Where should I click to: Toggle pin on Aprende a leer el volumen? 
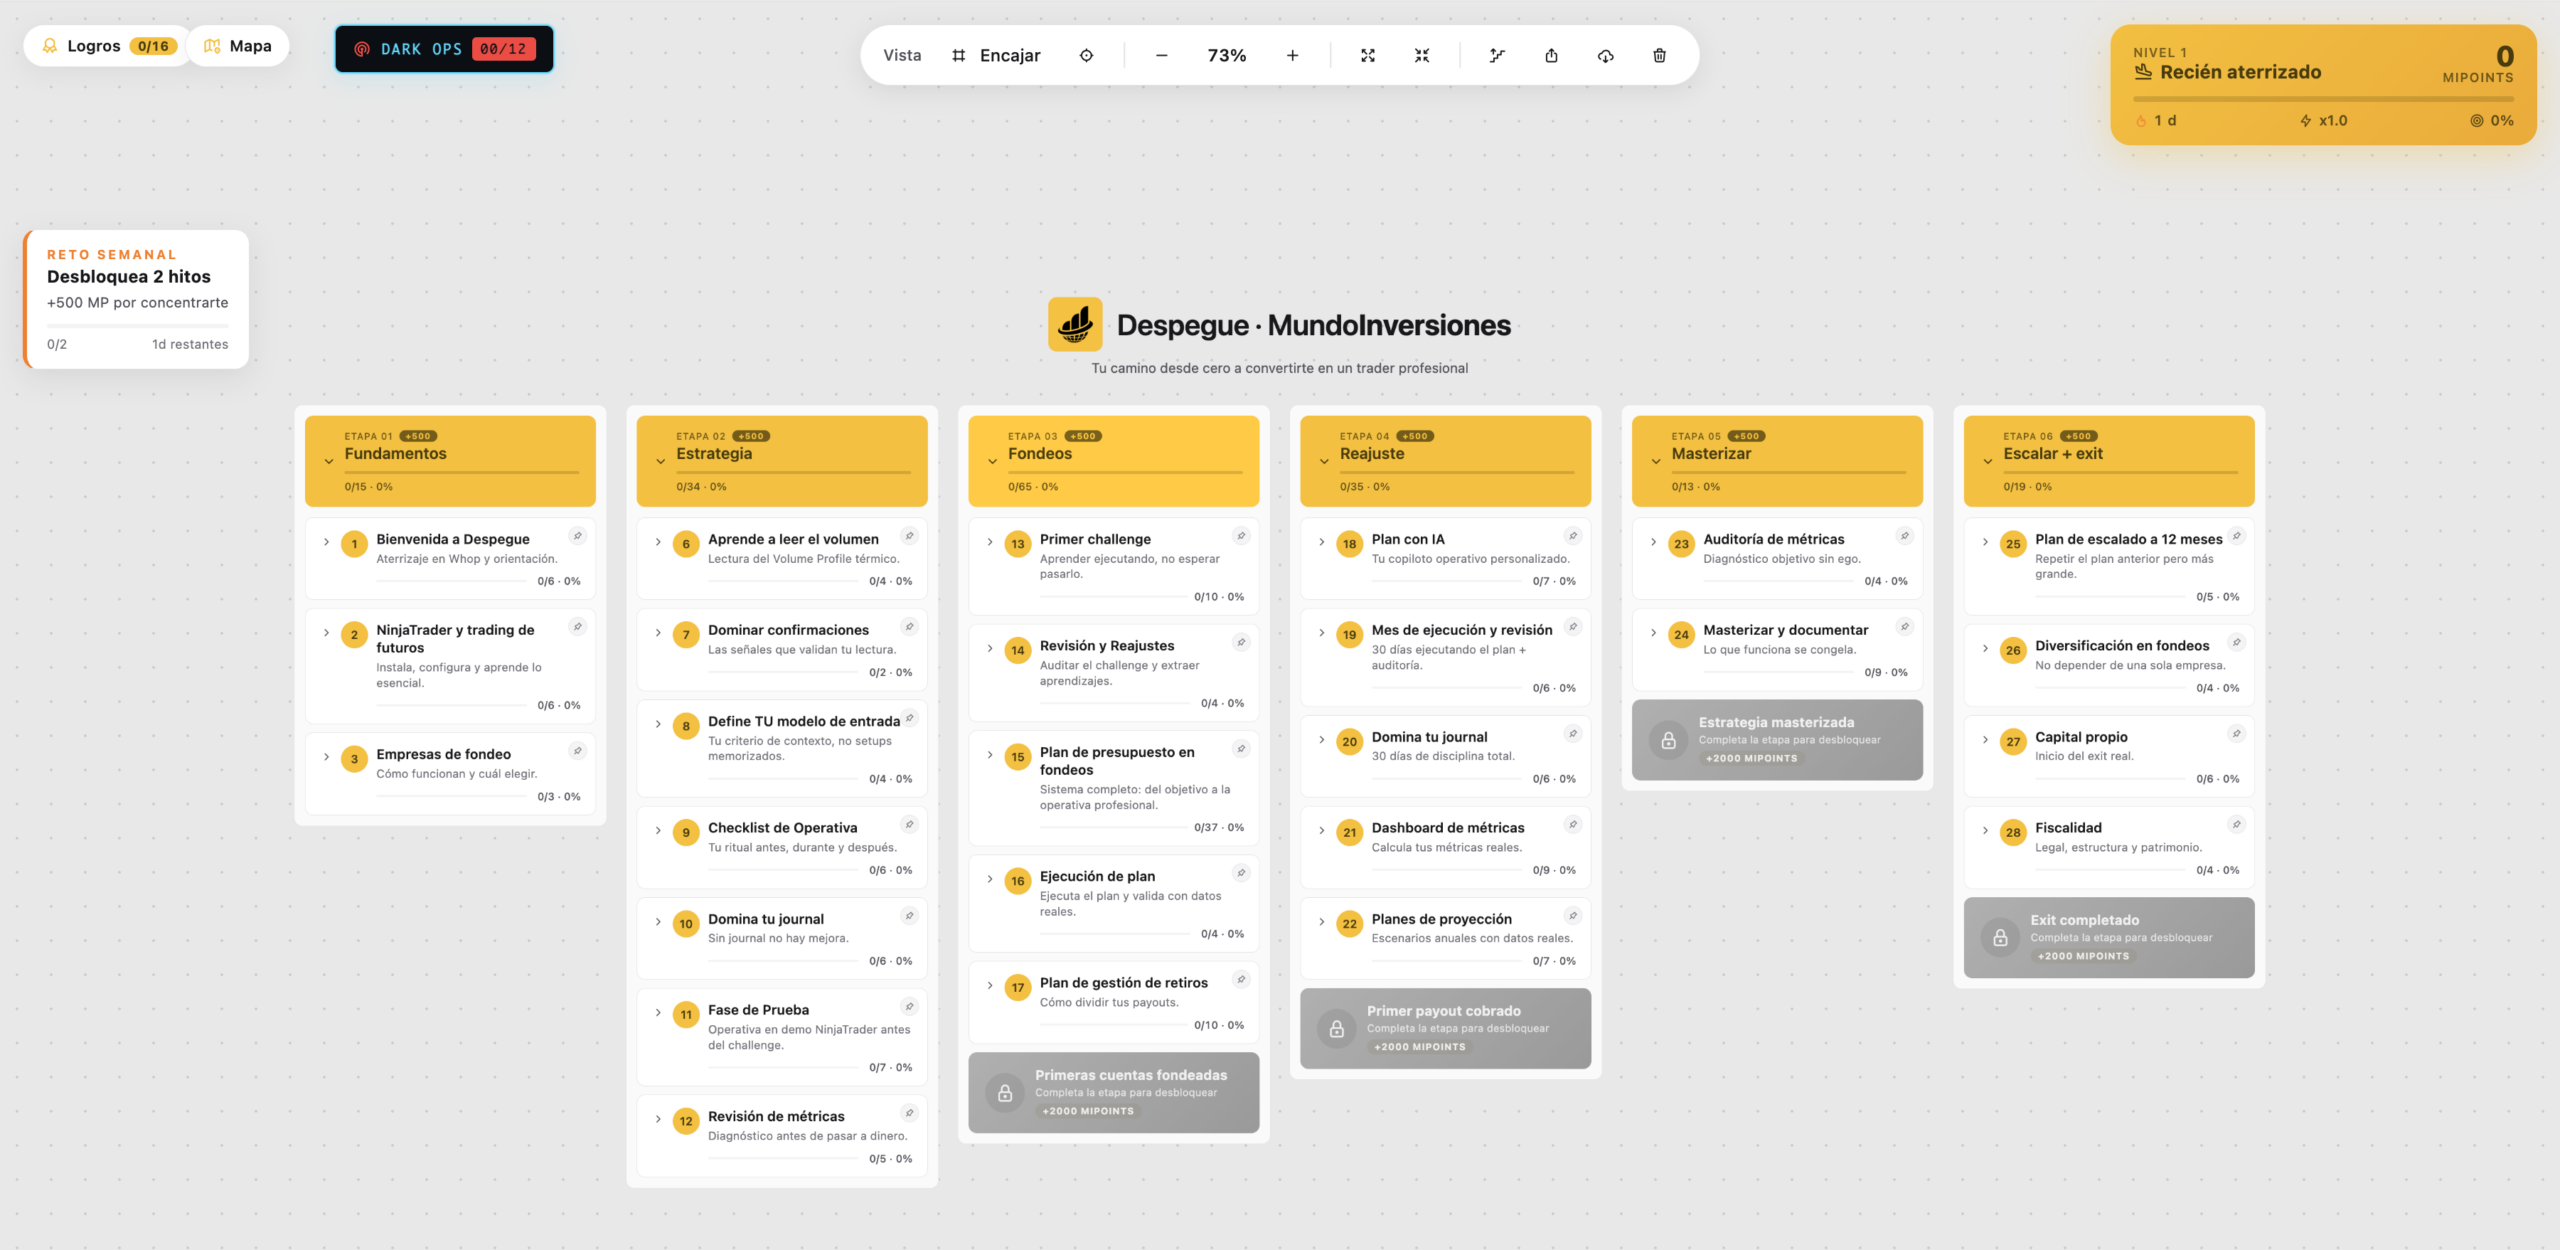(x=909, y=536)
